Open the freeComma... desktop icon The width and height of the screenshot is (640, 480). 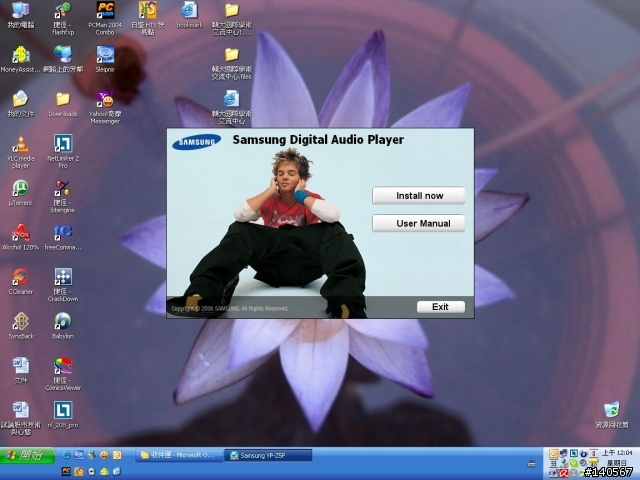pos(63,237)
